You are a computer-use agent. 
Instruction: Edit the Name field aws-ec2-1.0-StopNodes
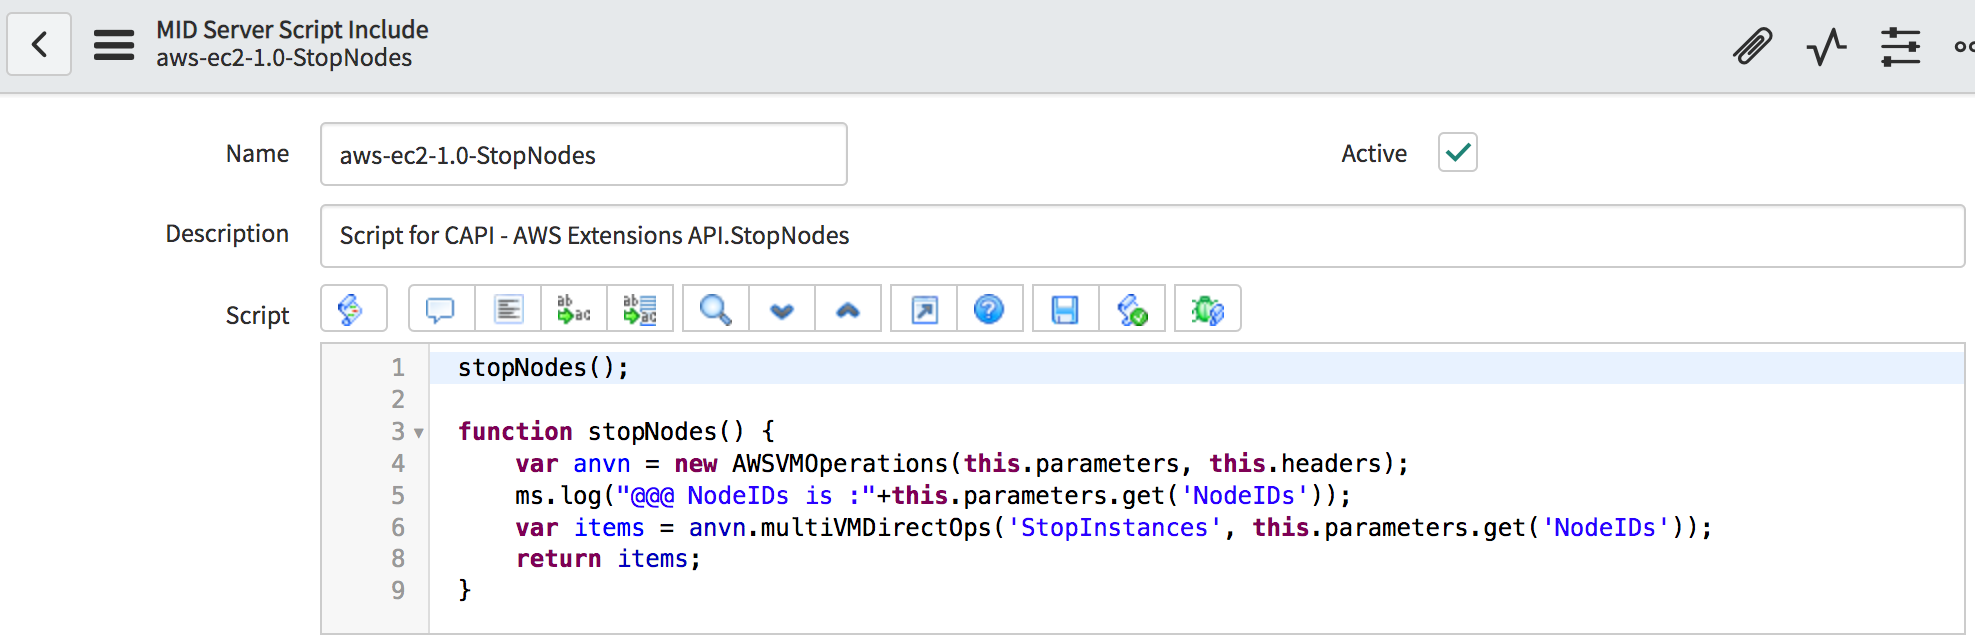tap(584, 154)
